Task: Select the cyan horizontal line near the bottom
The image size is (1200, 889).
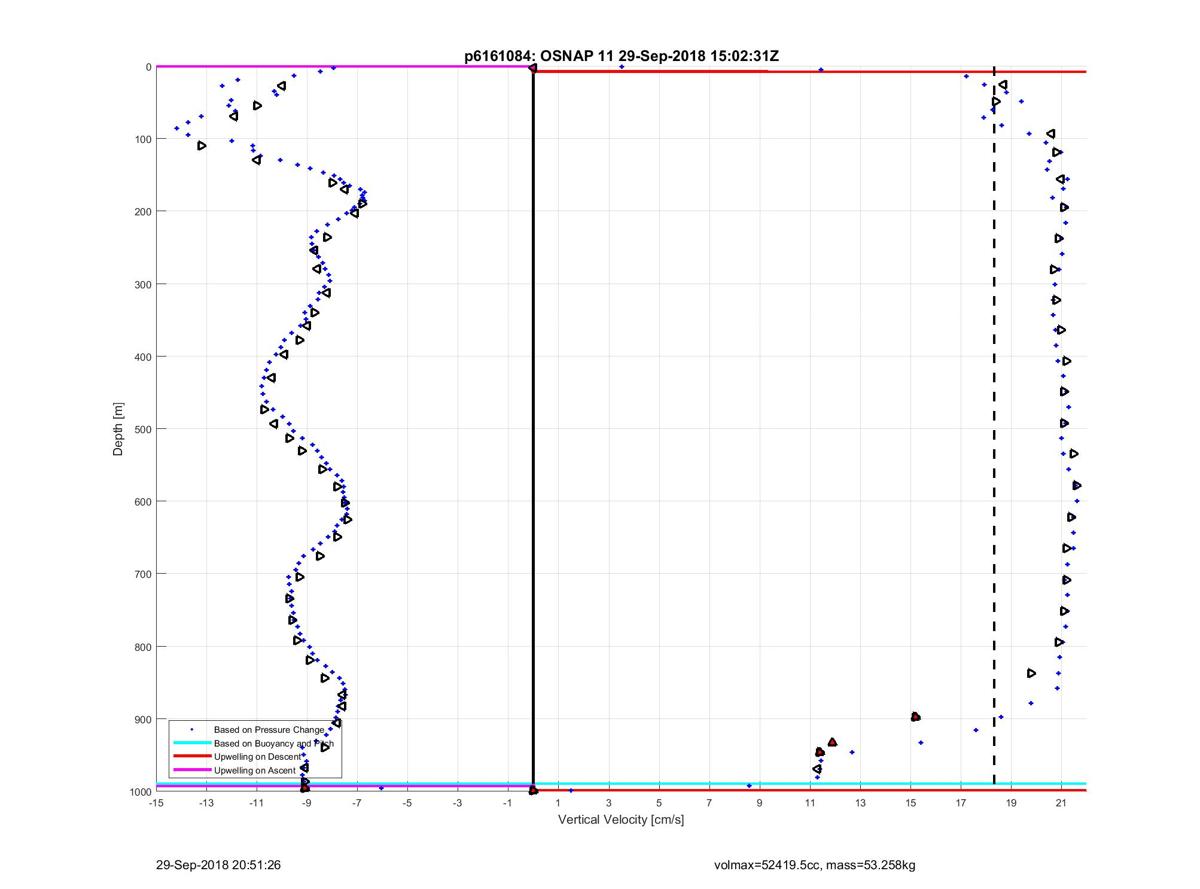Action: [620, 783]
